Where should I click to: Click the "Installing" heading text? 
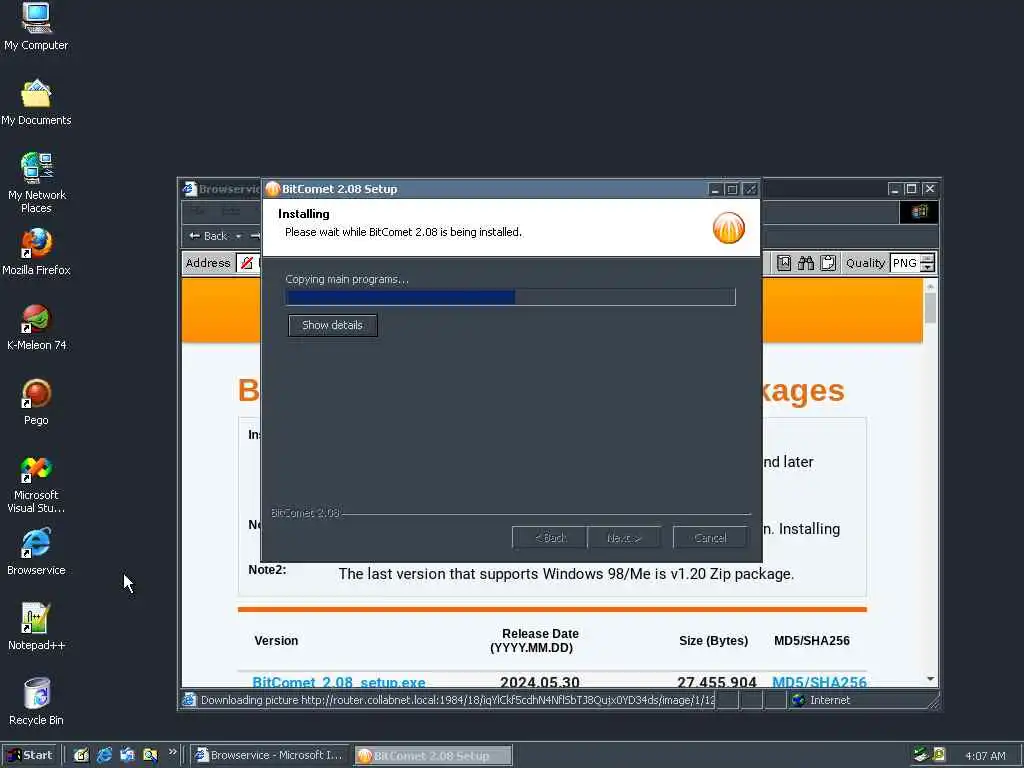pyautogui.click(x=304, y=214)
